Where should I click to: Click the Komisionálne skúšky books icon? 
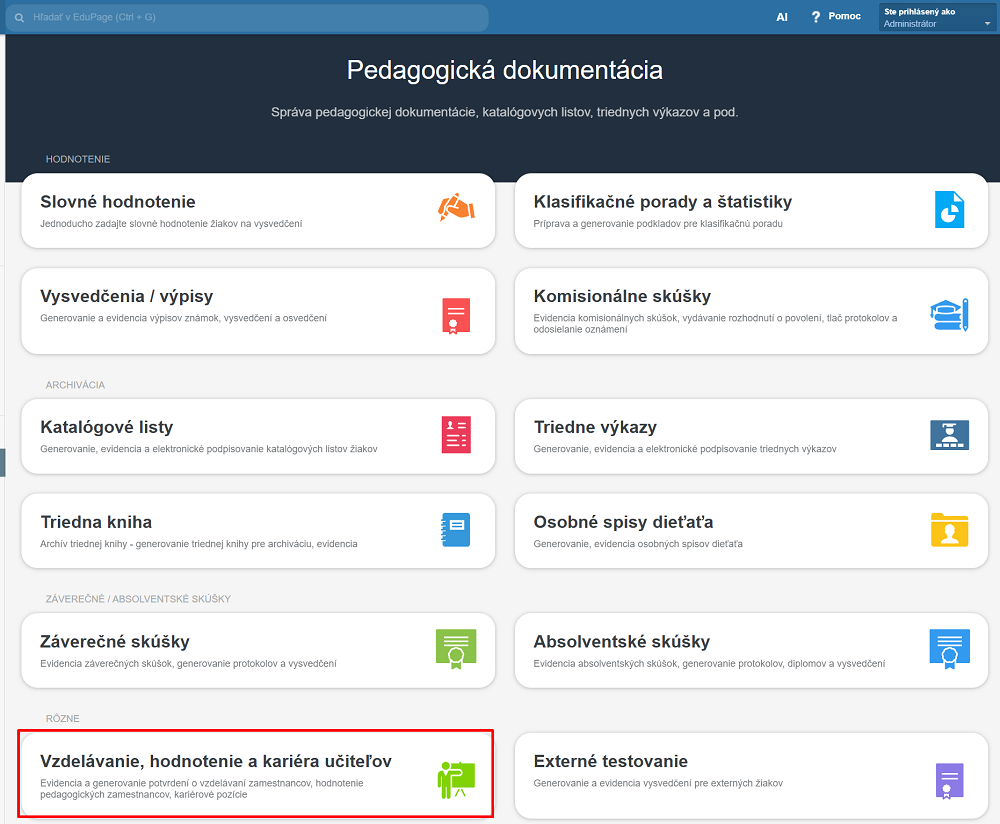pyautogui.click(x=948, y=315)
